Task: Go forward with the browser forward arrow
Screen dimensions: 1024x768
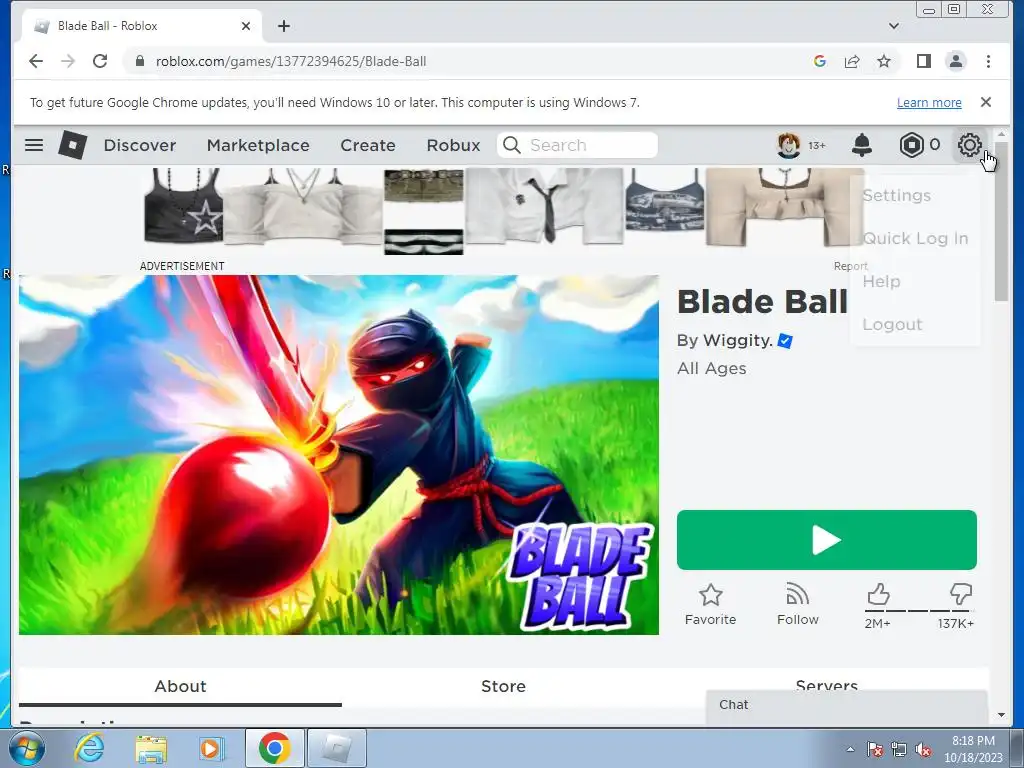Action: coord(68,61)
